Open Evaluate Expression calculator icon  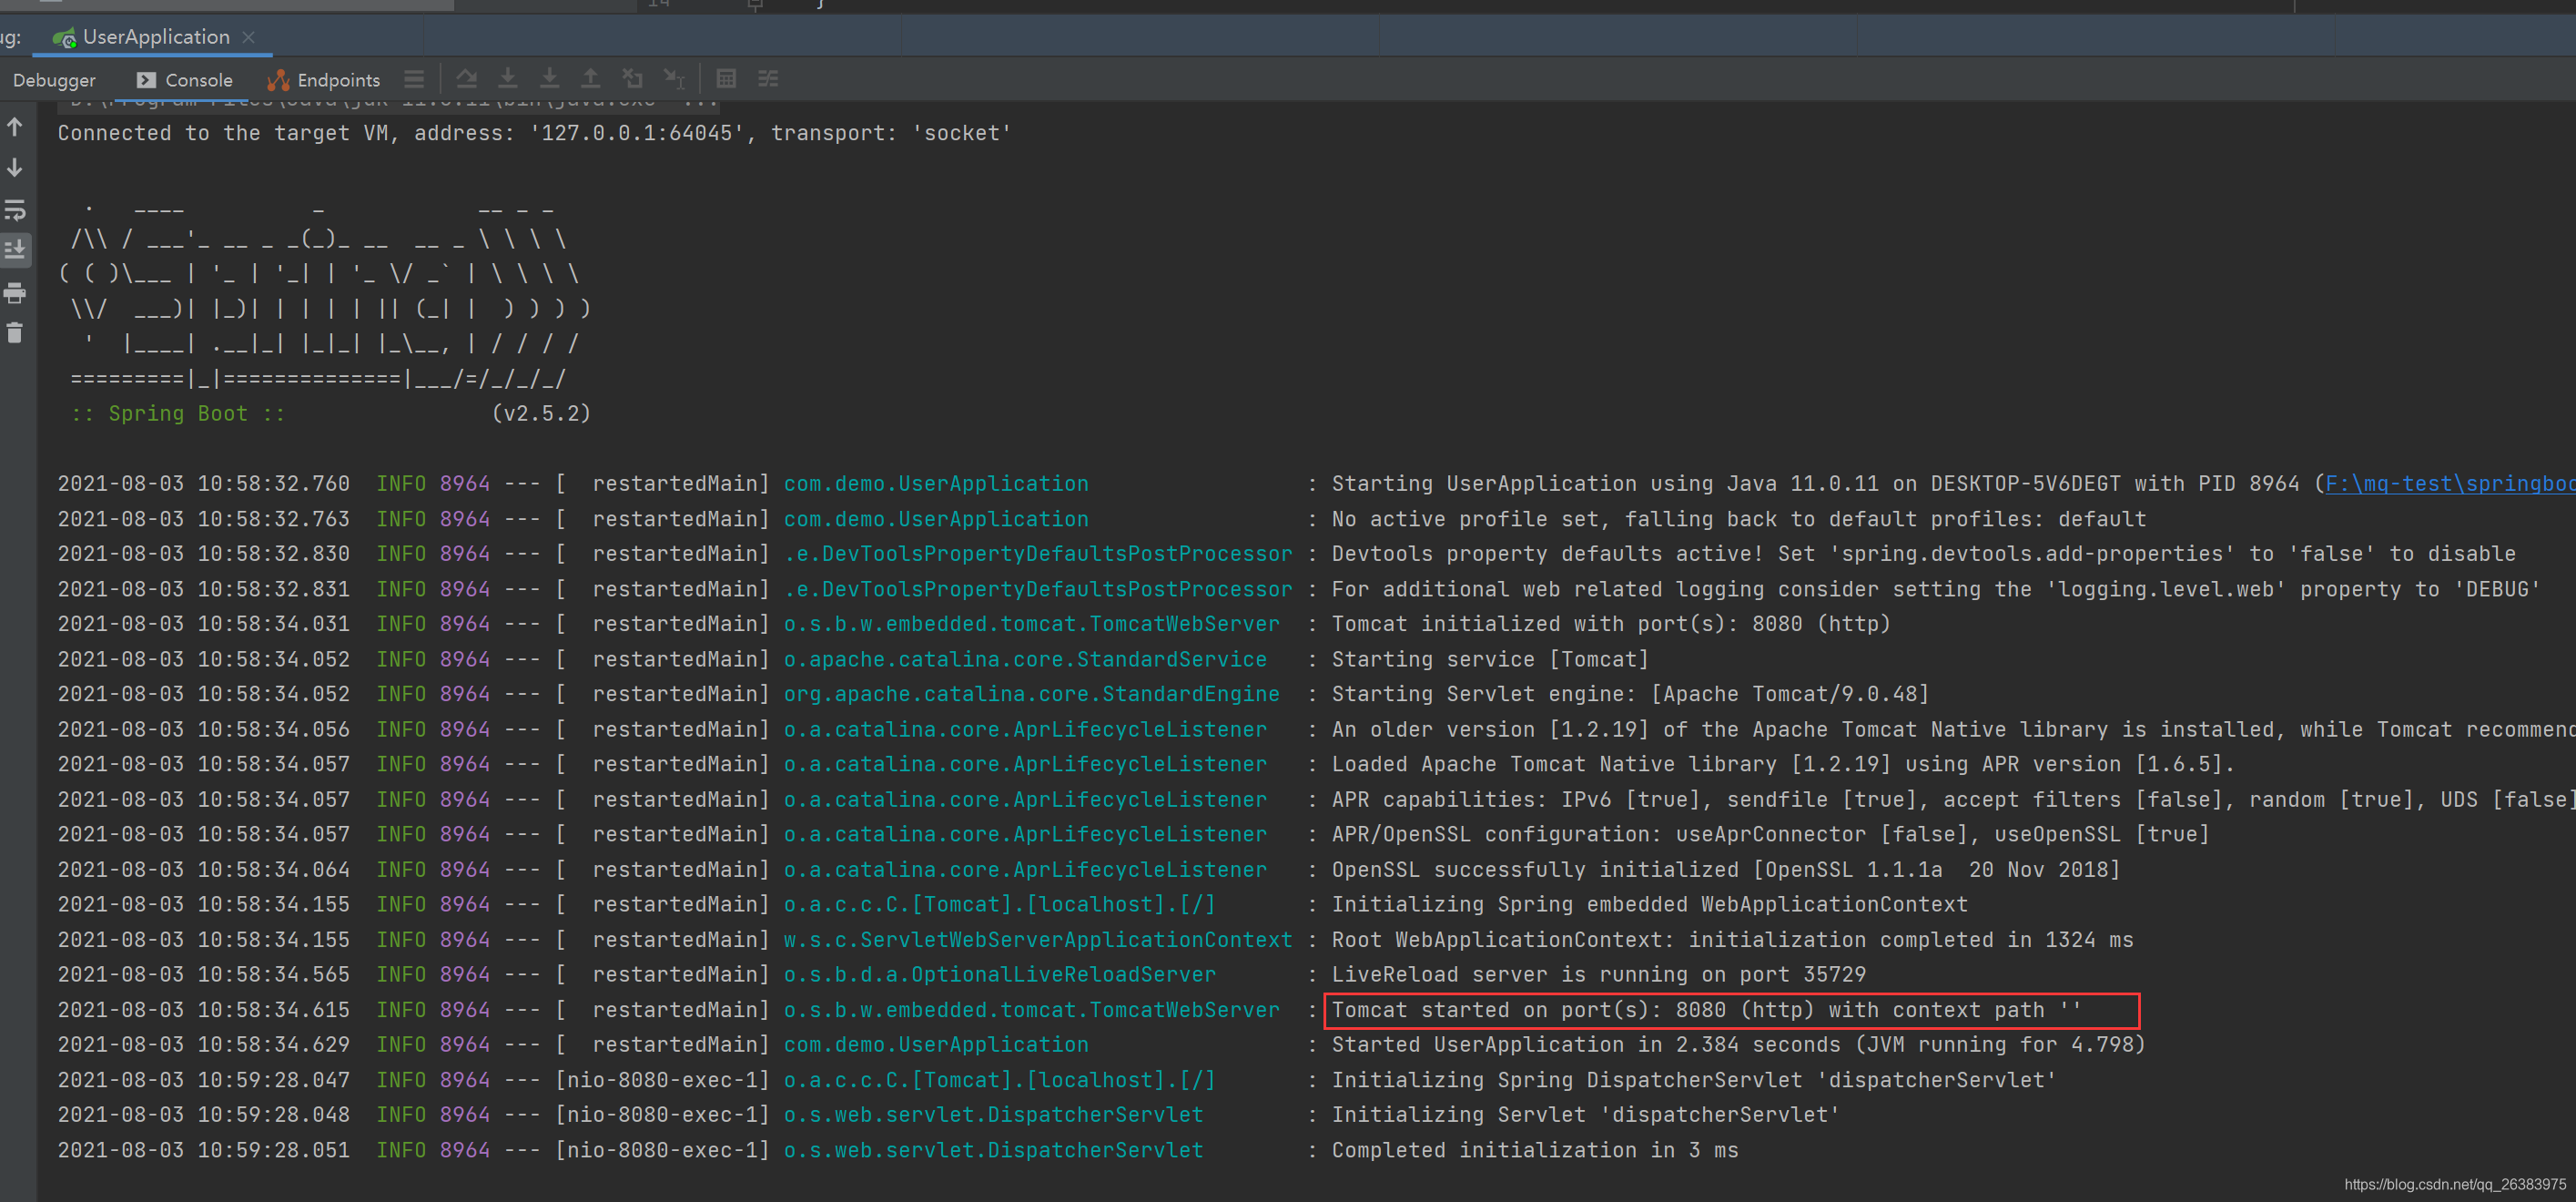727,78
